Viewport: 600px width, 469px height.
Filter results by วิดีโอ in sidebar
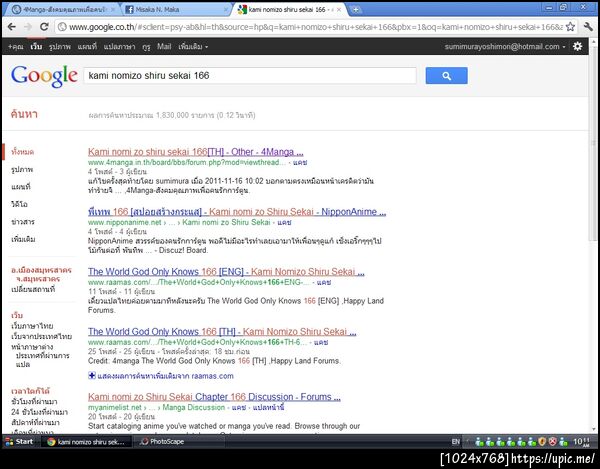pos(20,204)
